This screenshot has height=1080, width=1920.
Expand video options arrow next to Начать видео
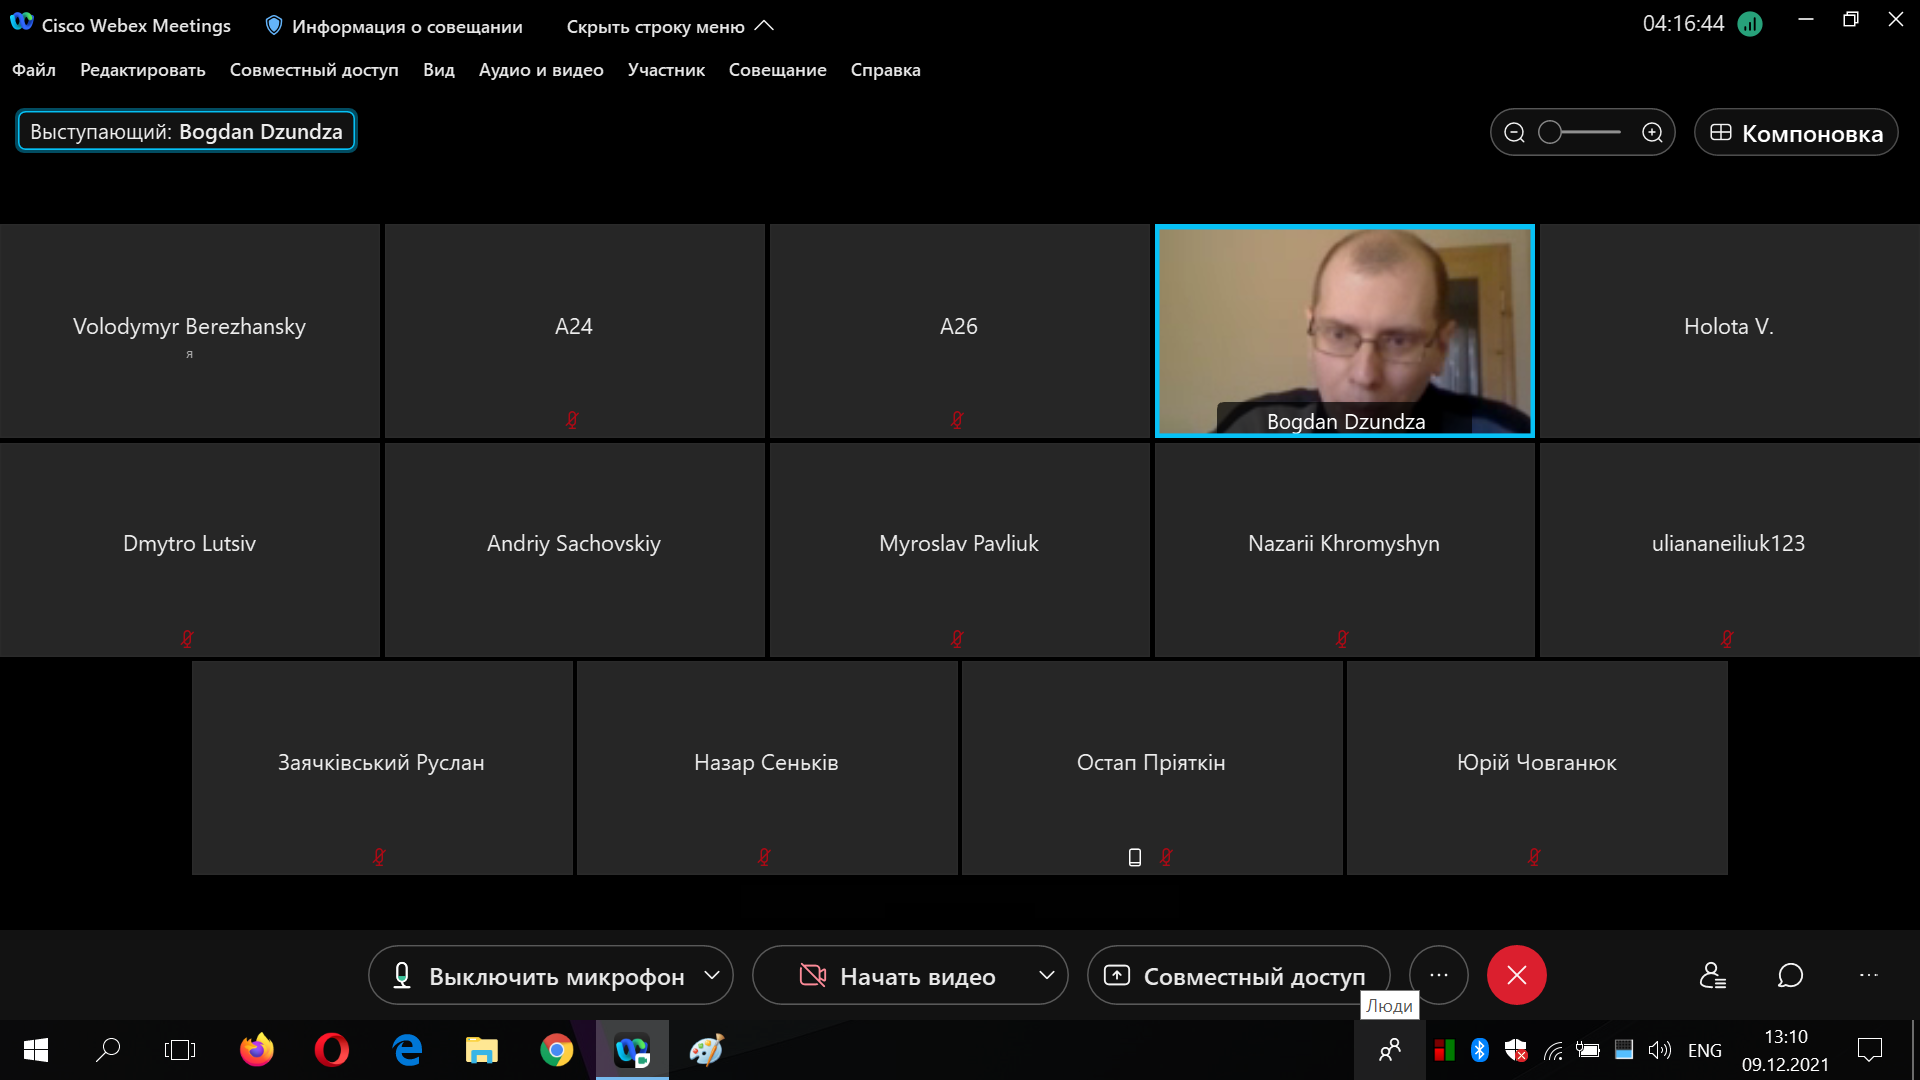[x=1046, y=975]
